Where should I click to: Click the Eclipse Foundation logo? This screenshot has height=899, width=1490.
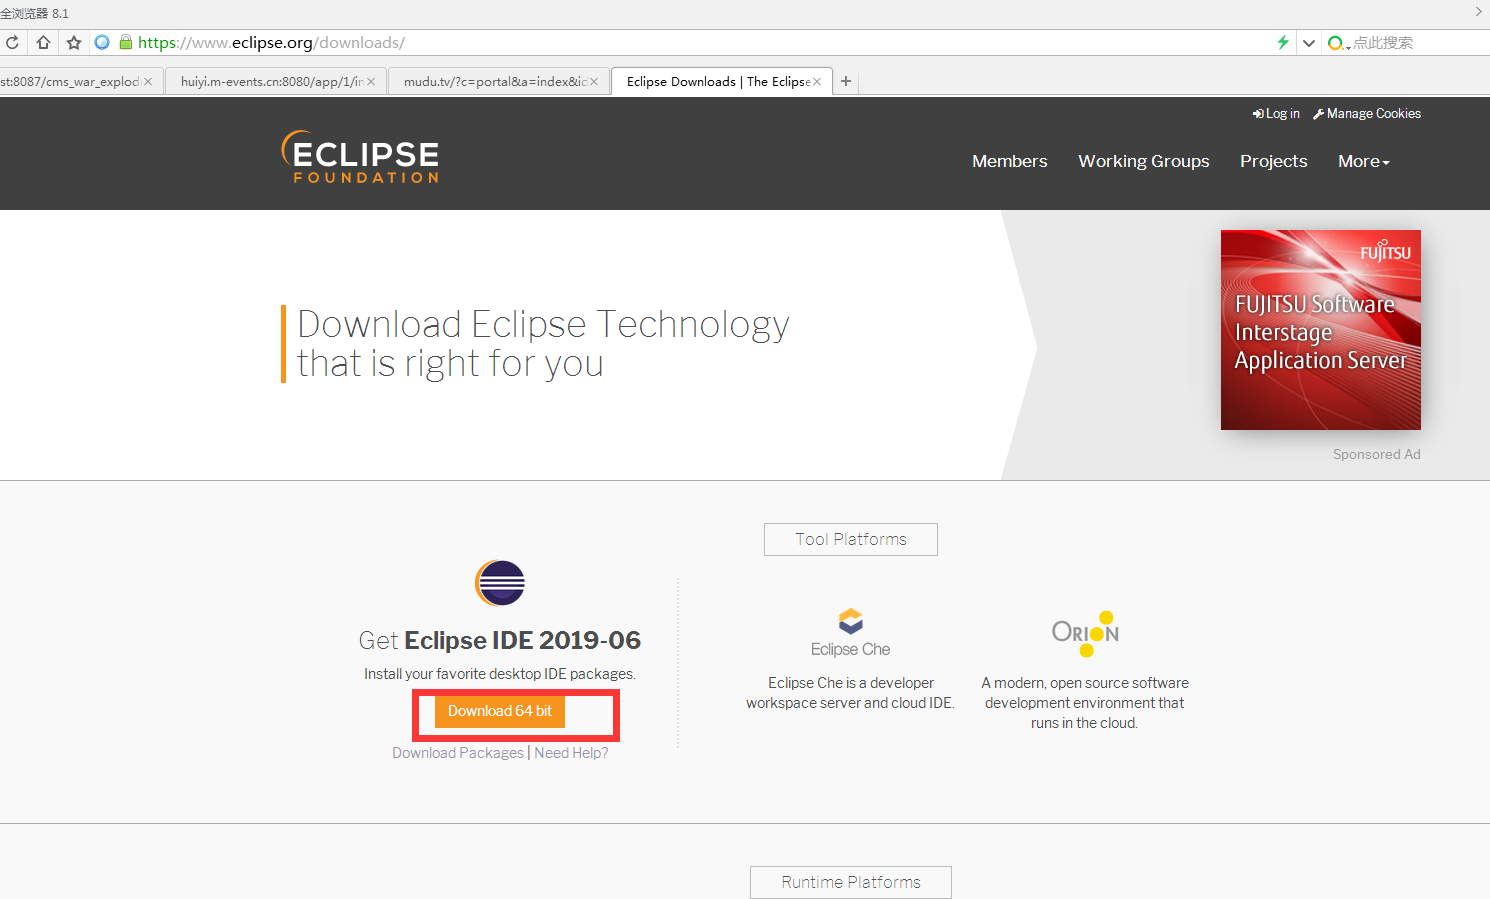tap(360, 157)
